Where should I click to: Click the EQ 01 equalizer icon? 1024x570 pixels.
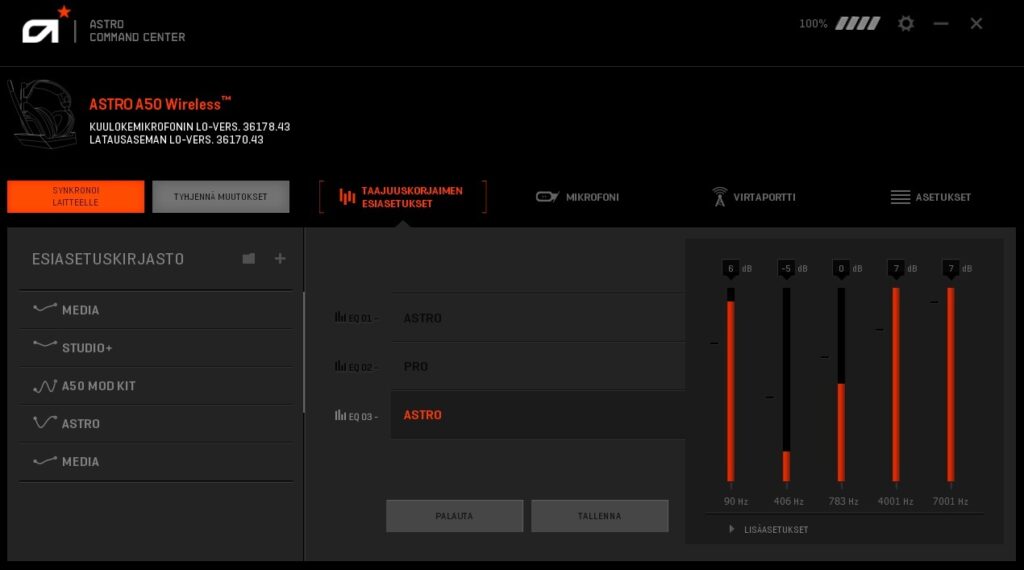[340, 317]
